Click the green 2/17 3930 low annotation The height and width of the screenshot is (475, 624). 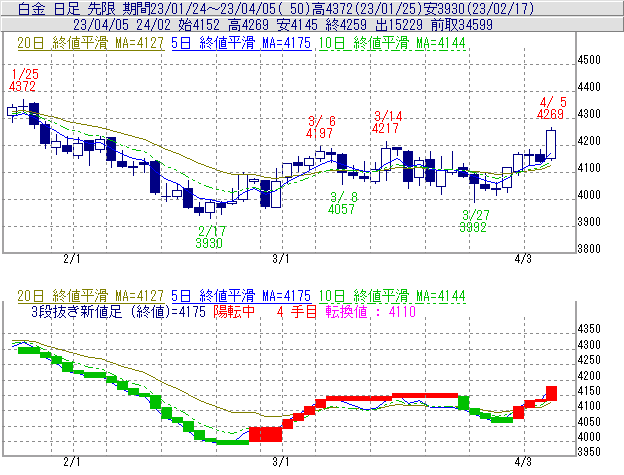(x=210, y=237)
